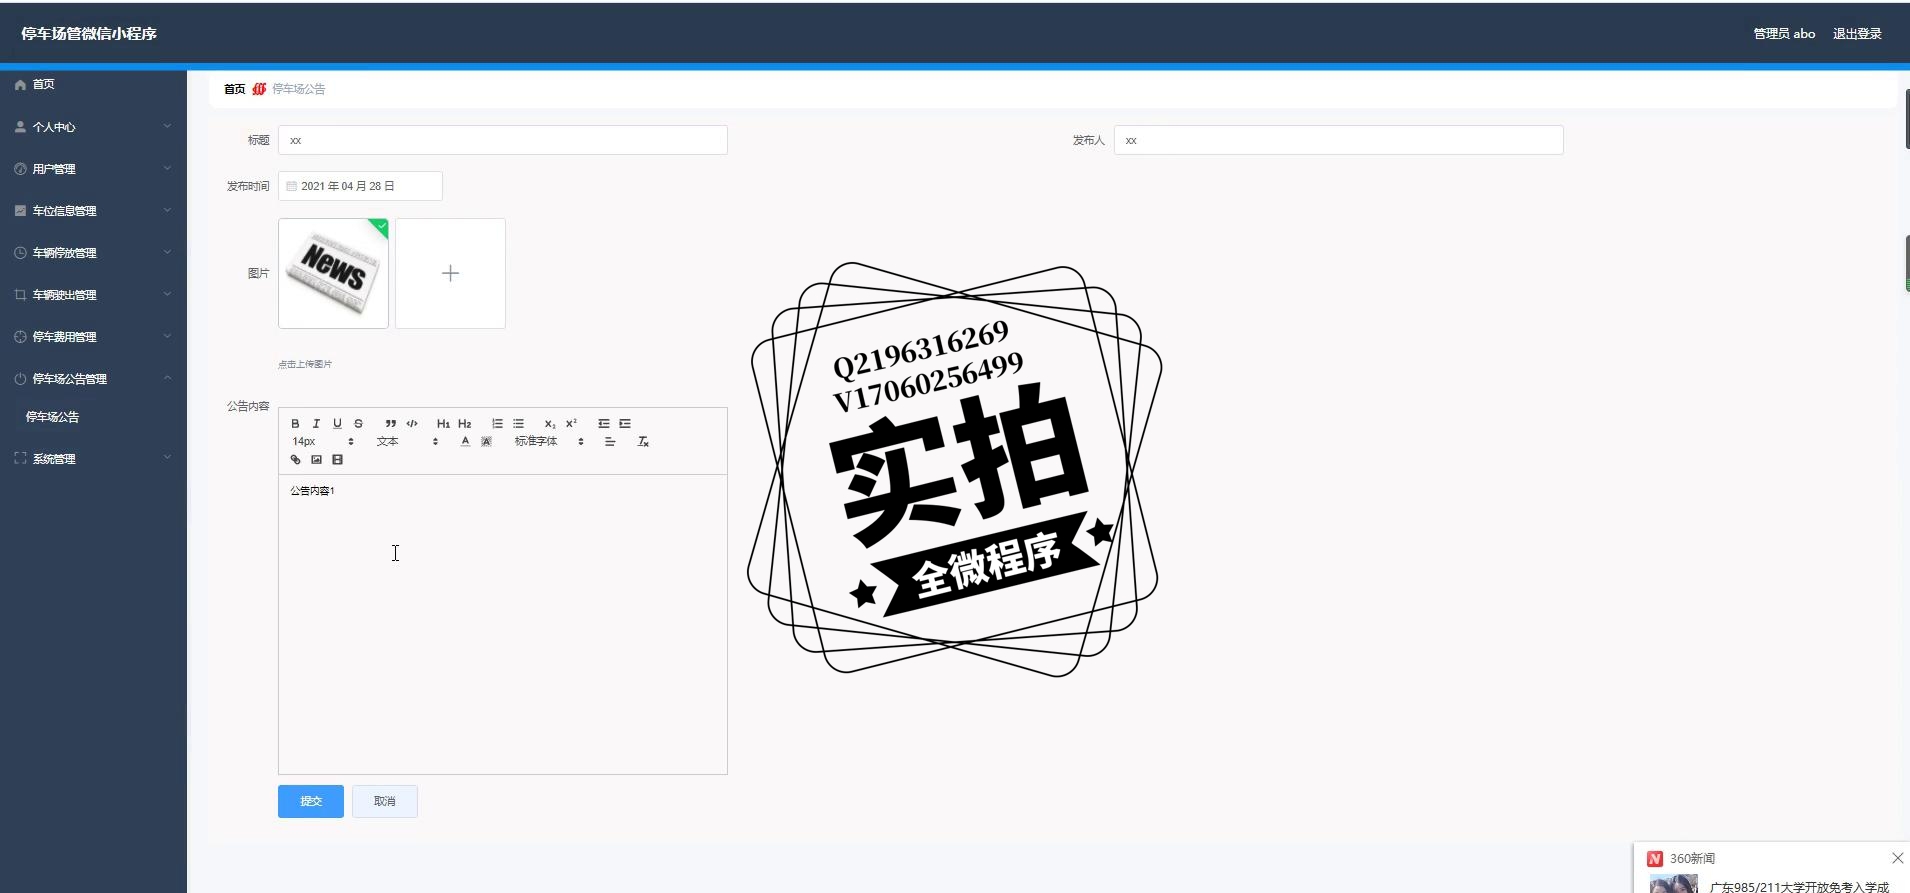Expand the 车位信息管理 sidebar menu
This screenshot has height=893, width=1910.
(x=93, y=211)
